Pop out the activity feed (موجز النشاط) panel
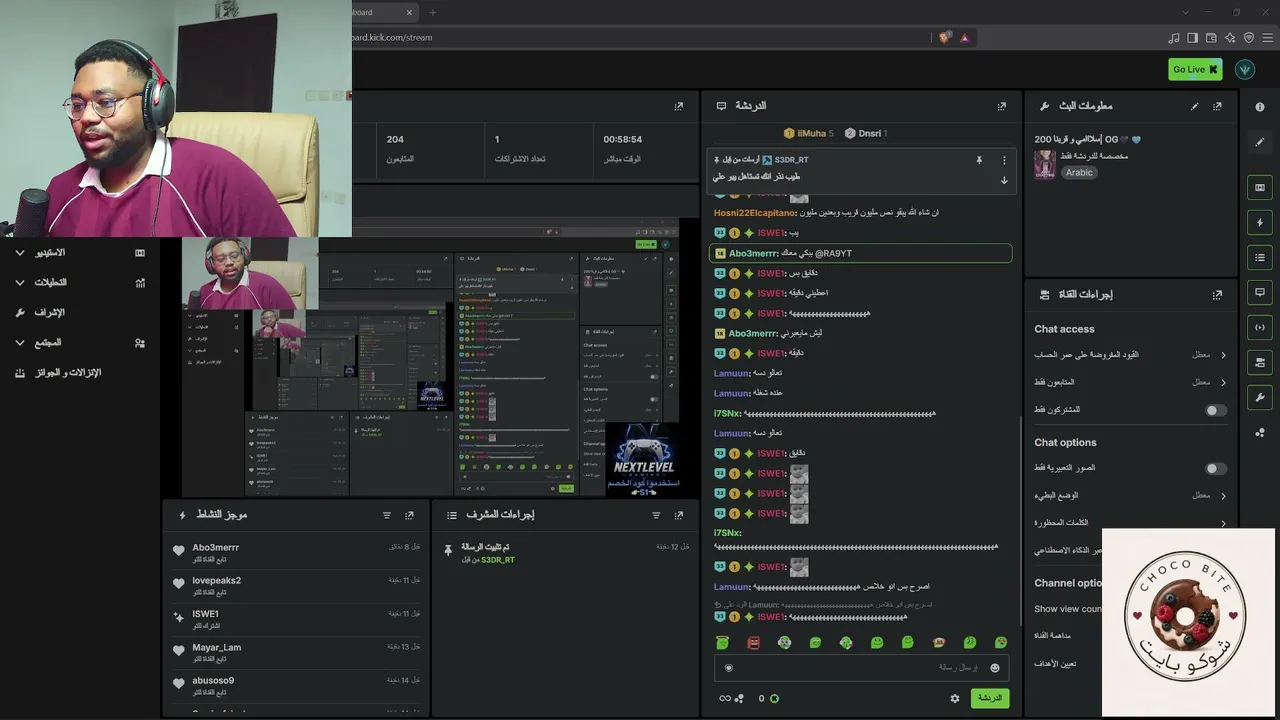The image size is (1280, 720). pos(409,515)
